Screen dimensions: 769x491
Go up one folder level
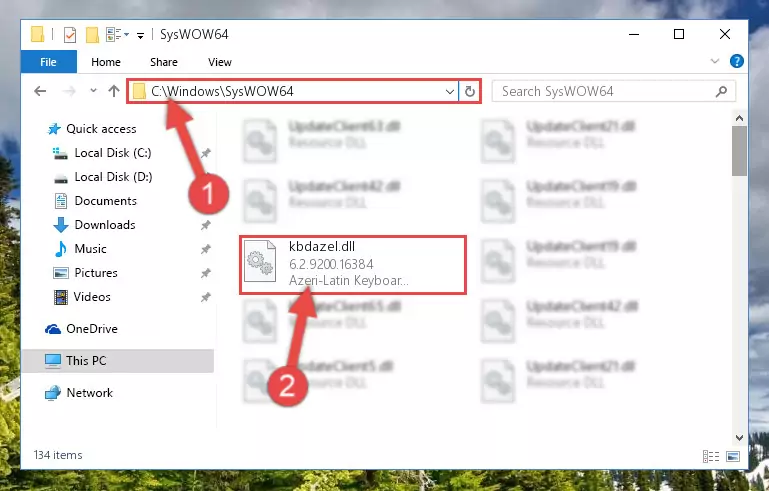(114, 91)
